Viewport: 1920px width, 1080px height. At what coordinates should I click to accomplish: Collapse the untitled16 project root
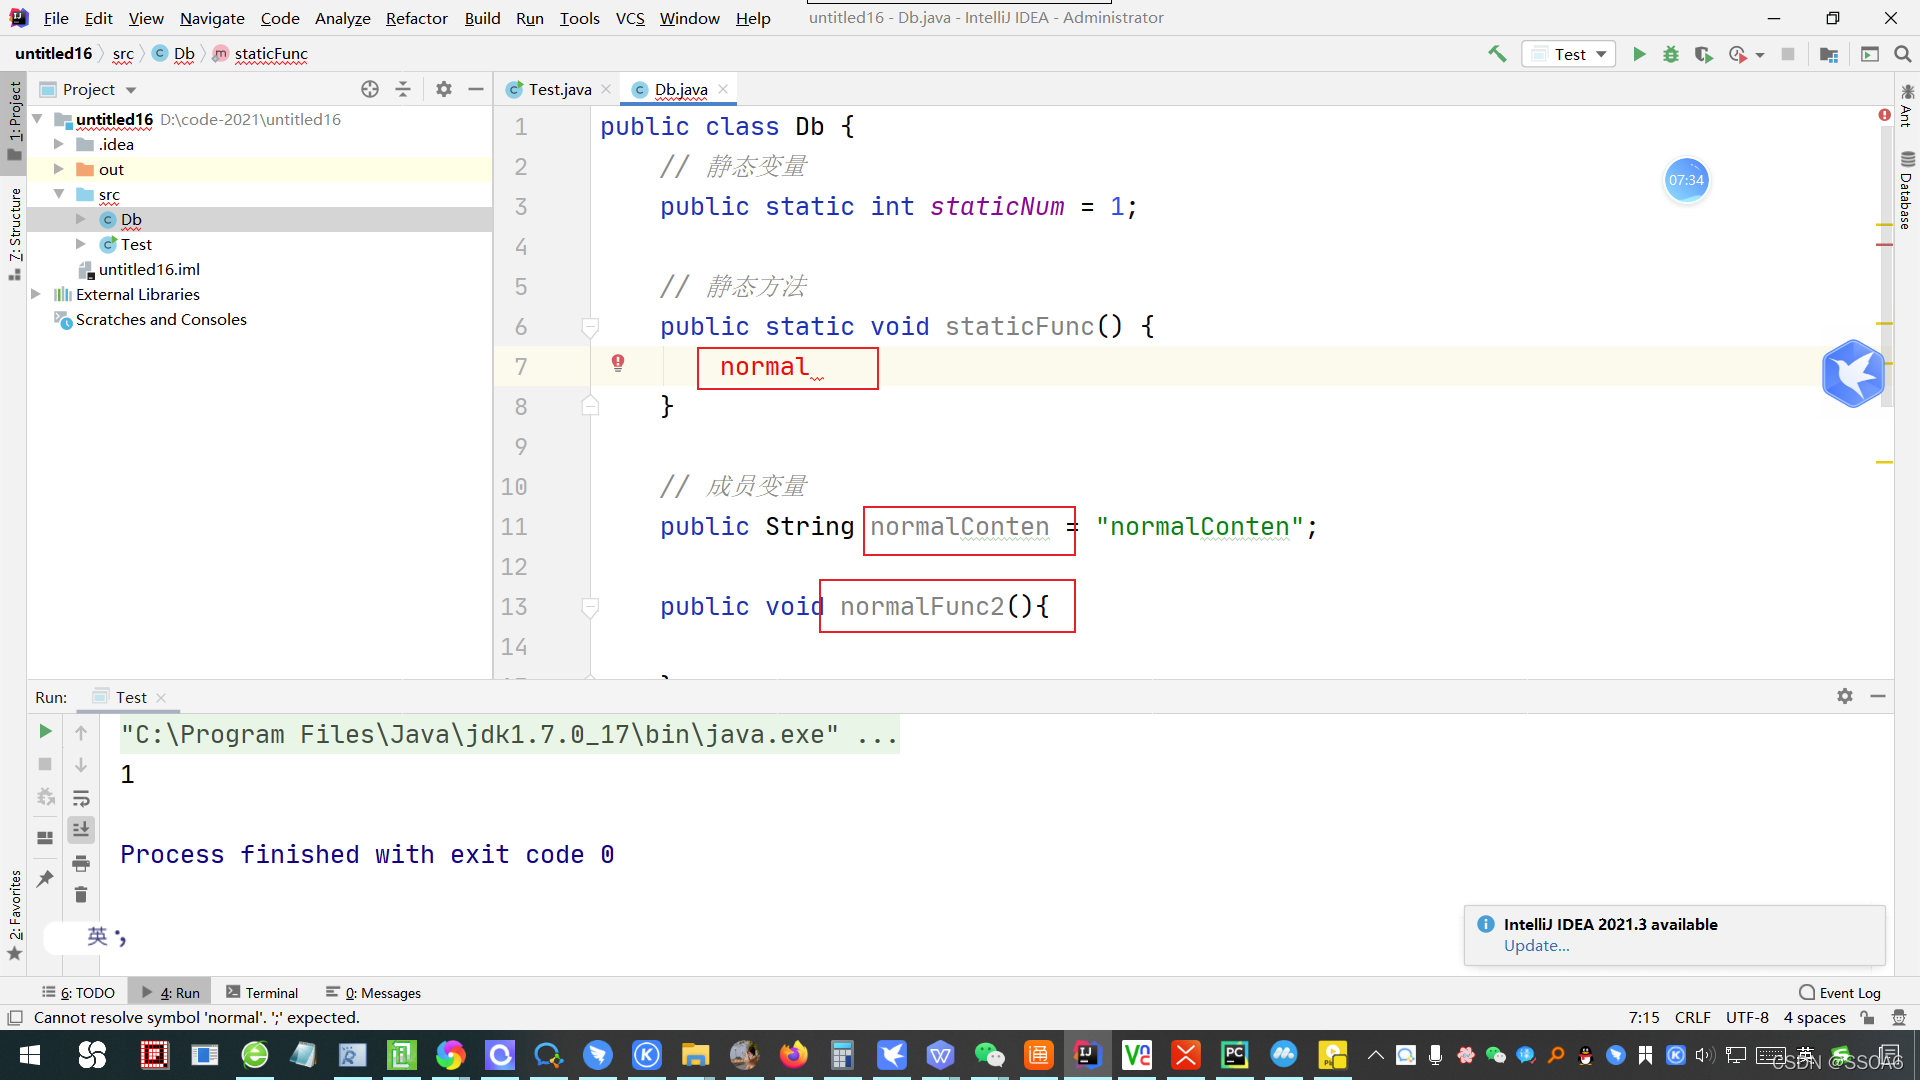[x=37, y=119]
